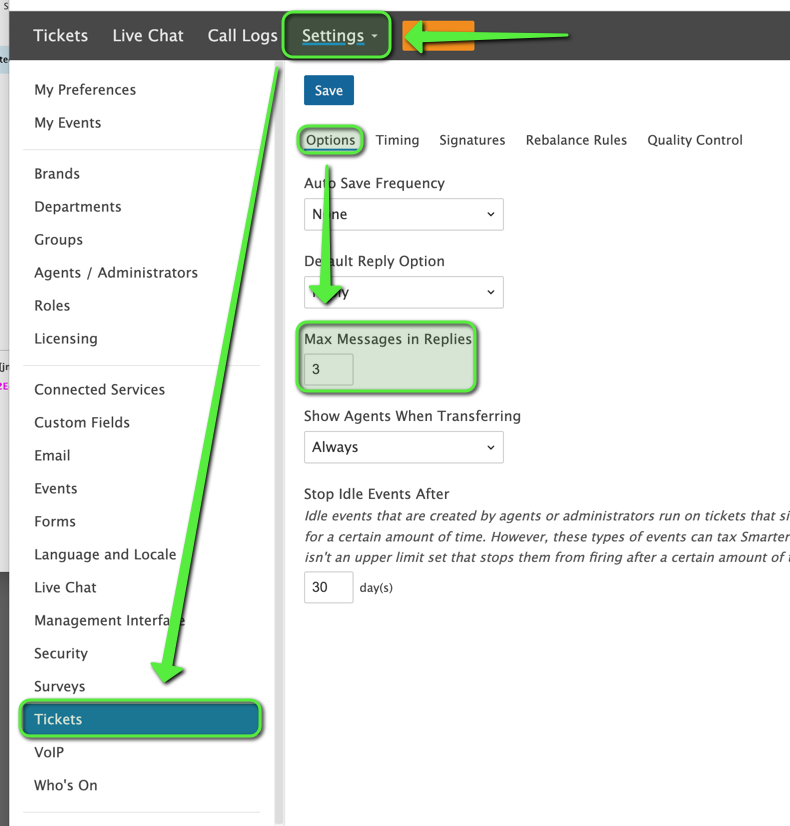Open Connected Services settings
The image size is (790, 826).
coord(99,390)
